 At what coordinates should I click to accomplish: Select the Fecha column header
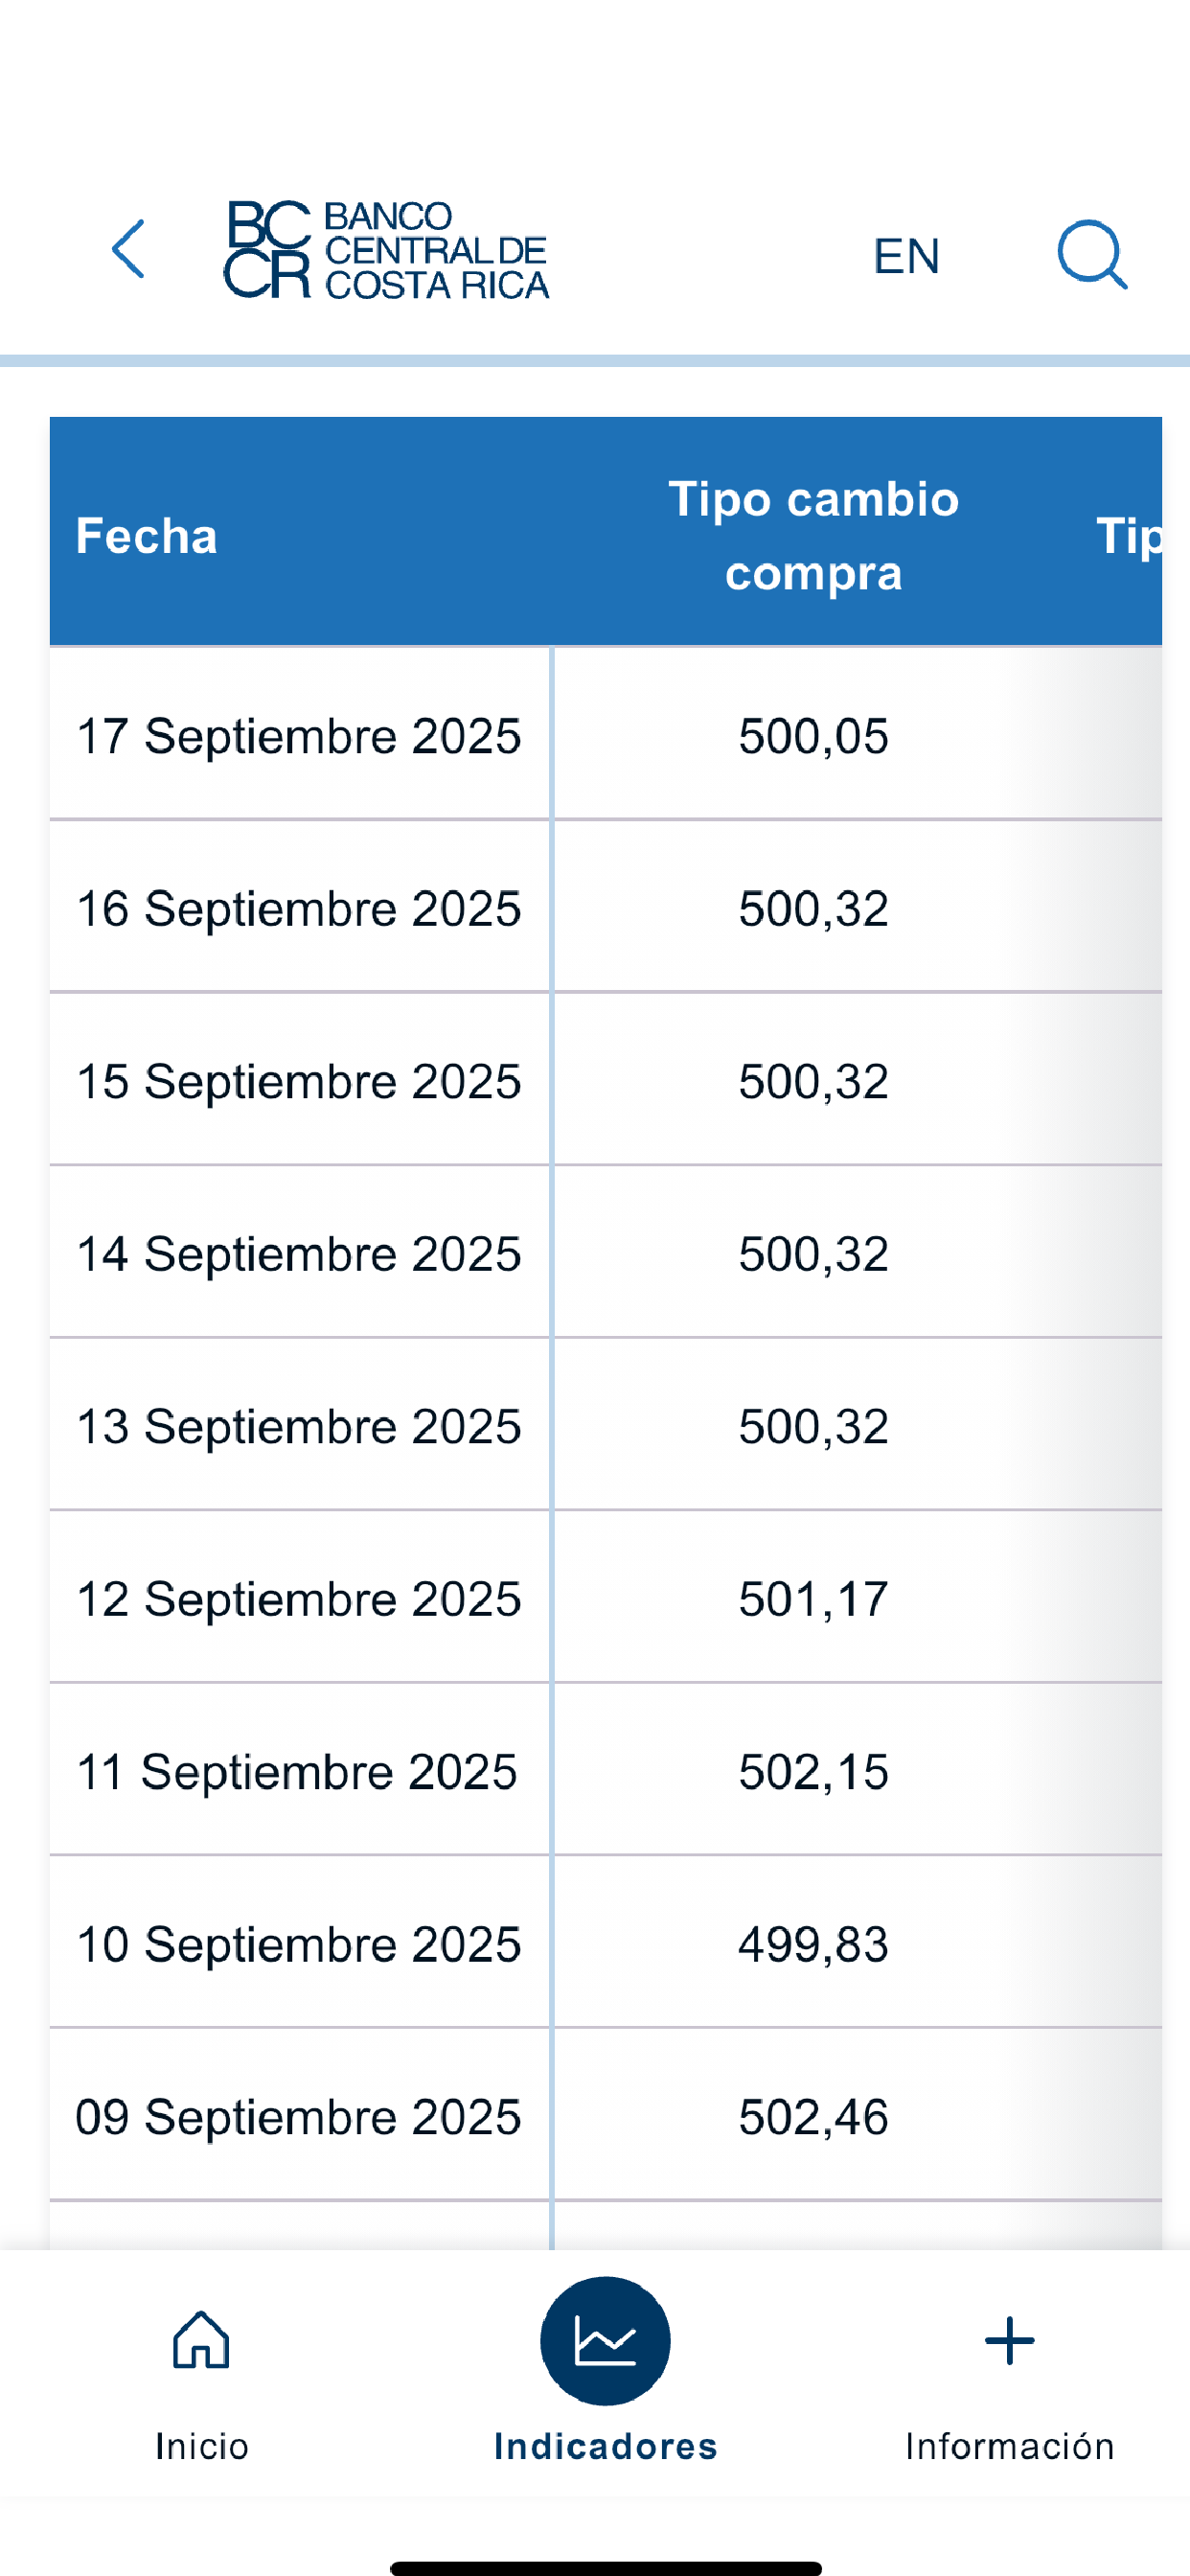[147, 536]
